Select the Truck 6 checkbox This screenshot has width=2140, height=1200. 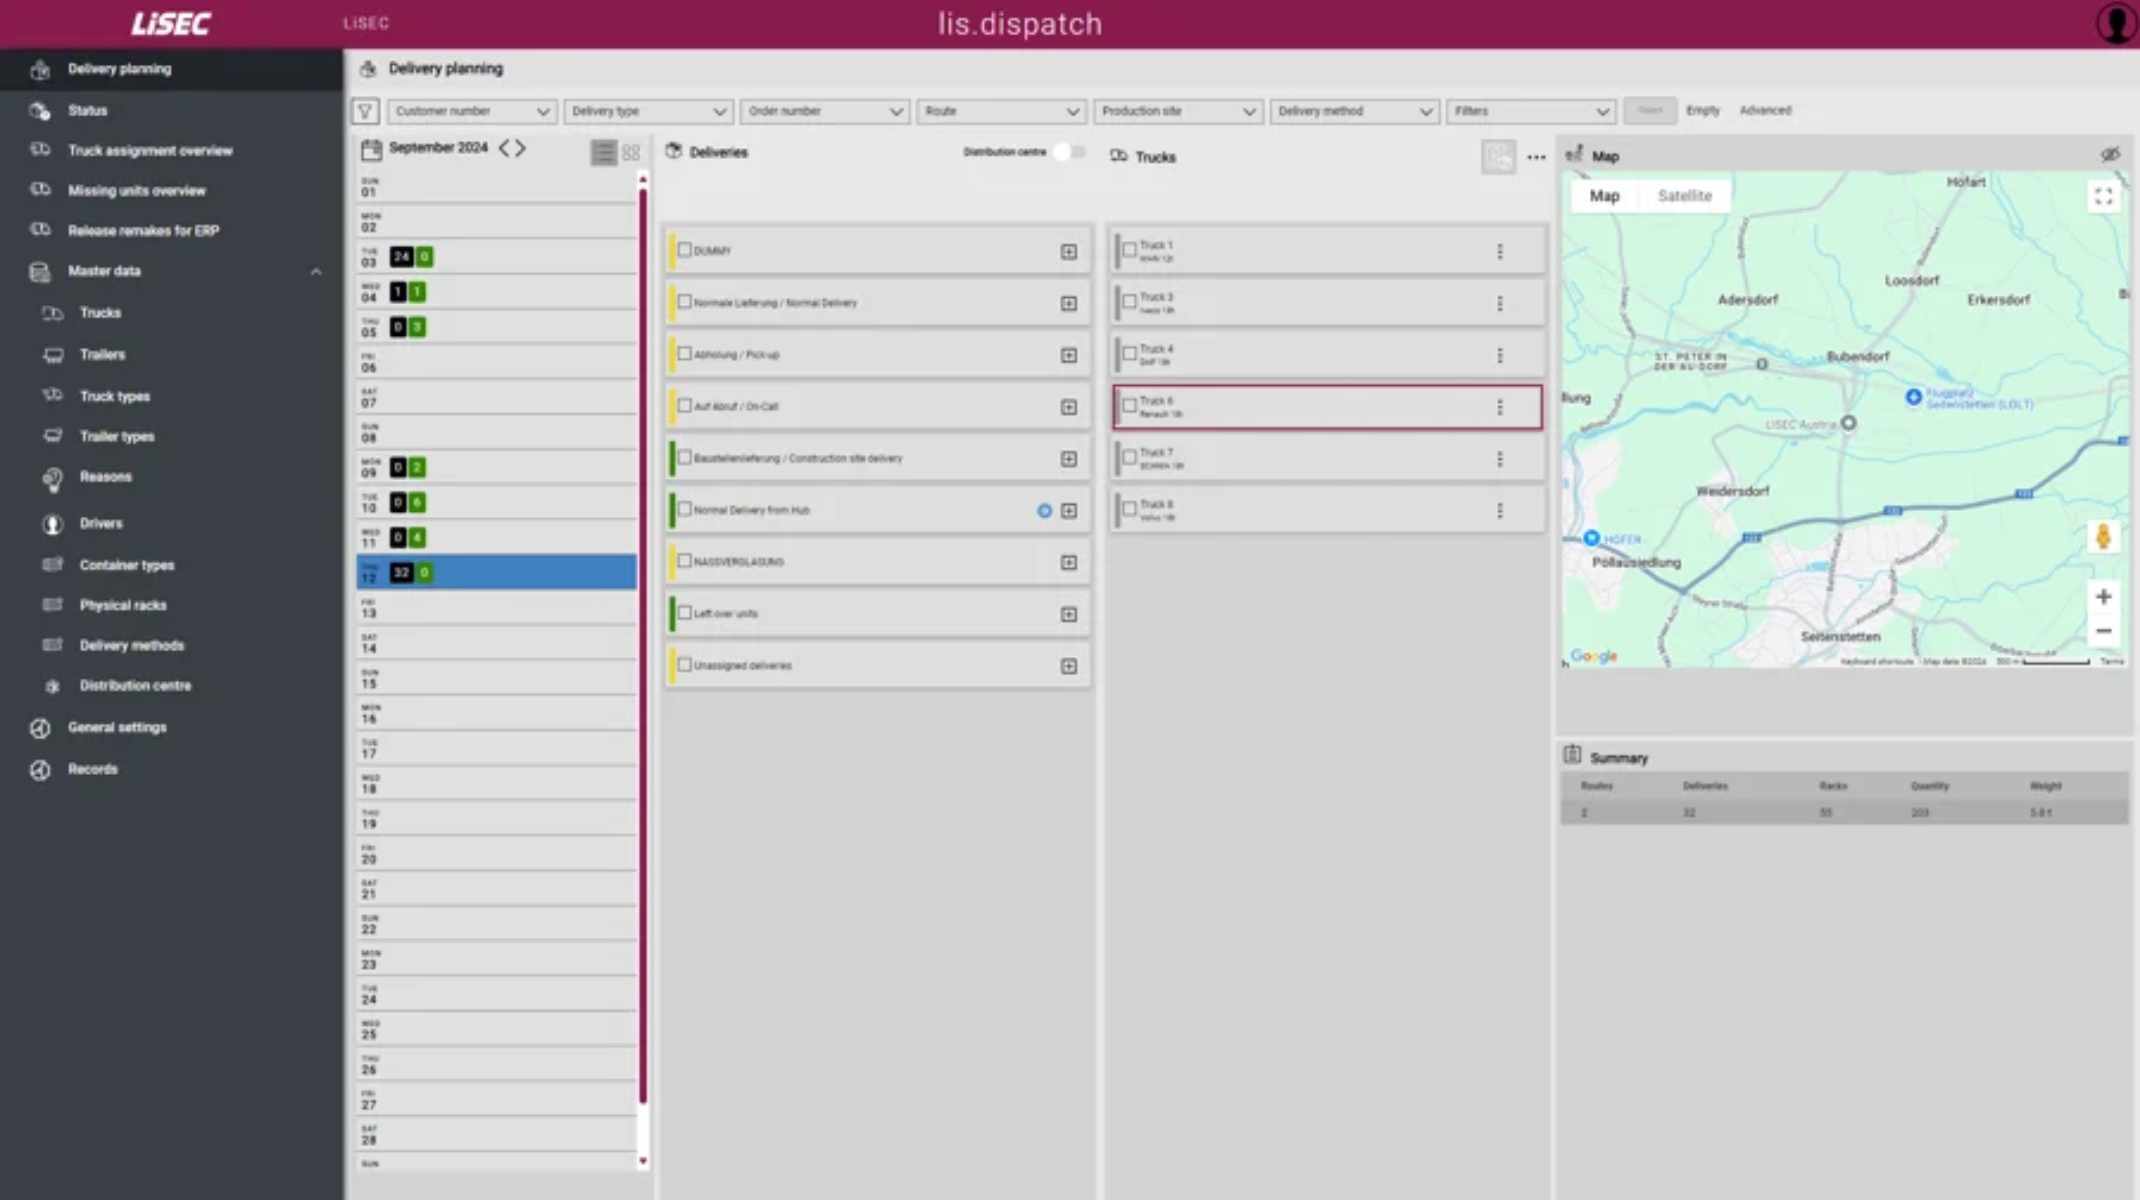(x=1129, y=406)
